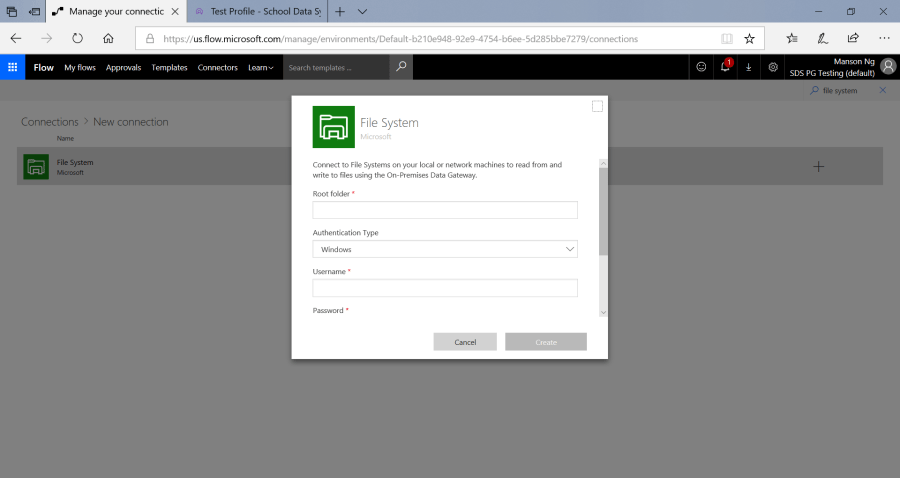The image size is (900, 478).
Task: Cancel the new connection dialog
Action: coord(465,342)
